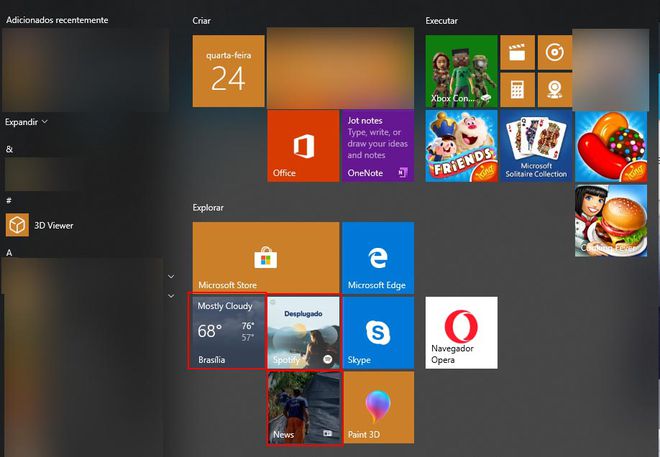Expand the second chevron folder under A
This screenshot has height=457, width=660.
(171, 296)
